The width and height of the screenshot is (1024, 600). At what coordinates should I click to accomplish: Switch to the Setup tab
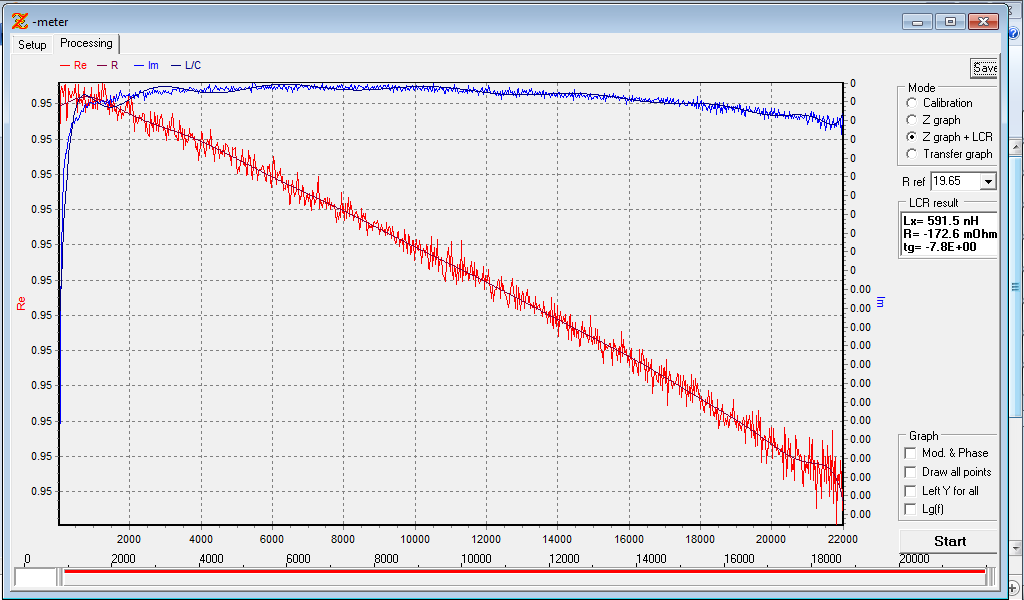point(32,44)
